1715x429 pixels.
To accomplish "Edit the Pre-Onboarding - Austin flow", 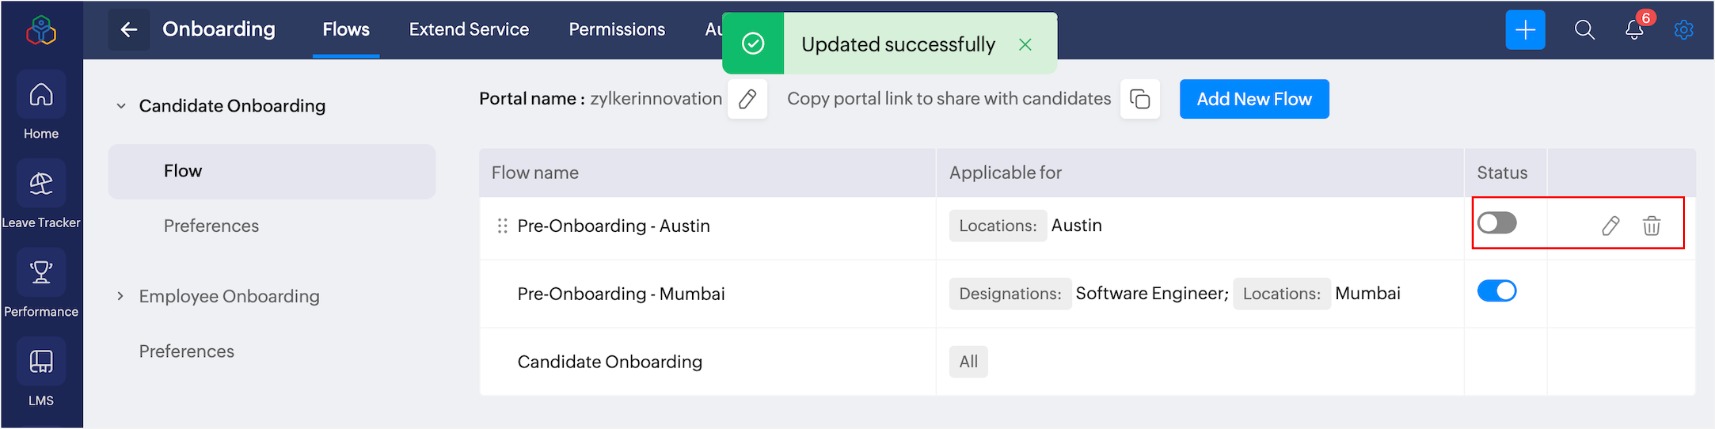I will [1610, 226].
